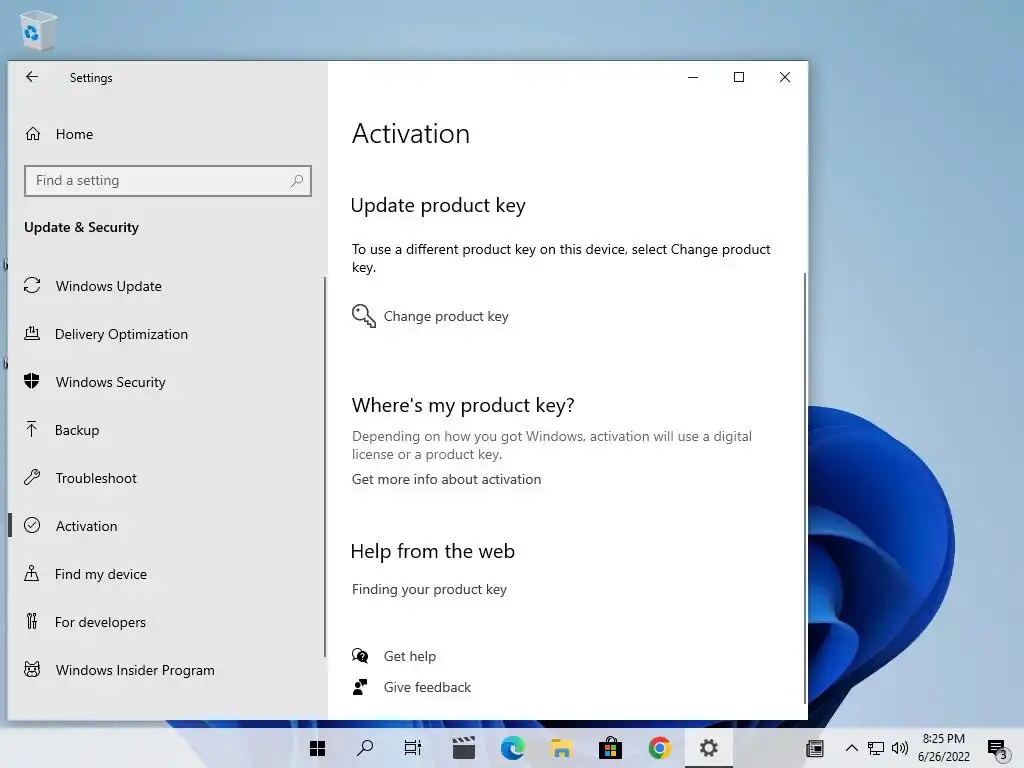
Task: Click Get help link
Action: pos(409,656)
